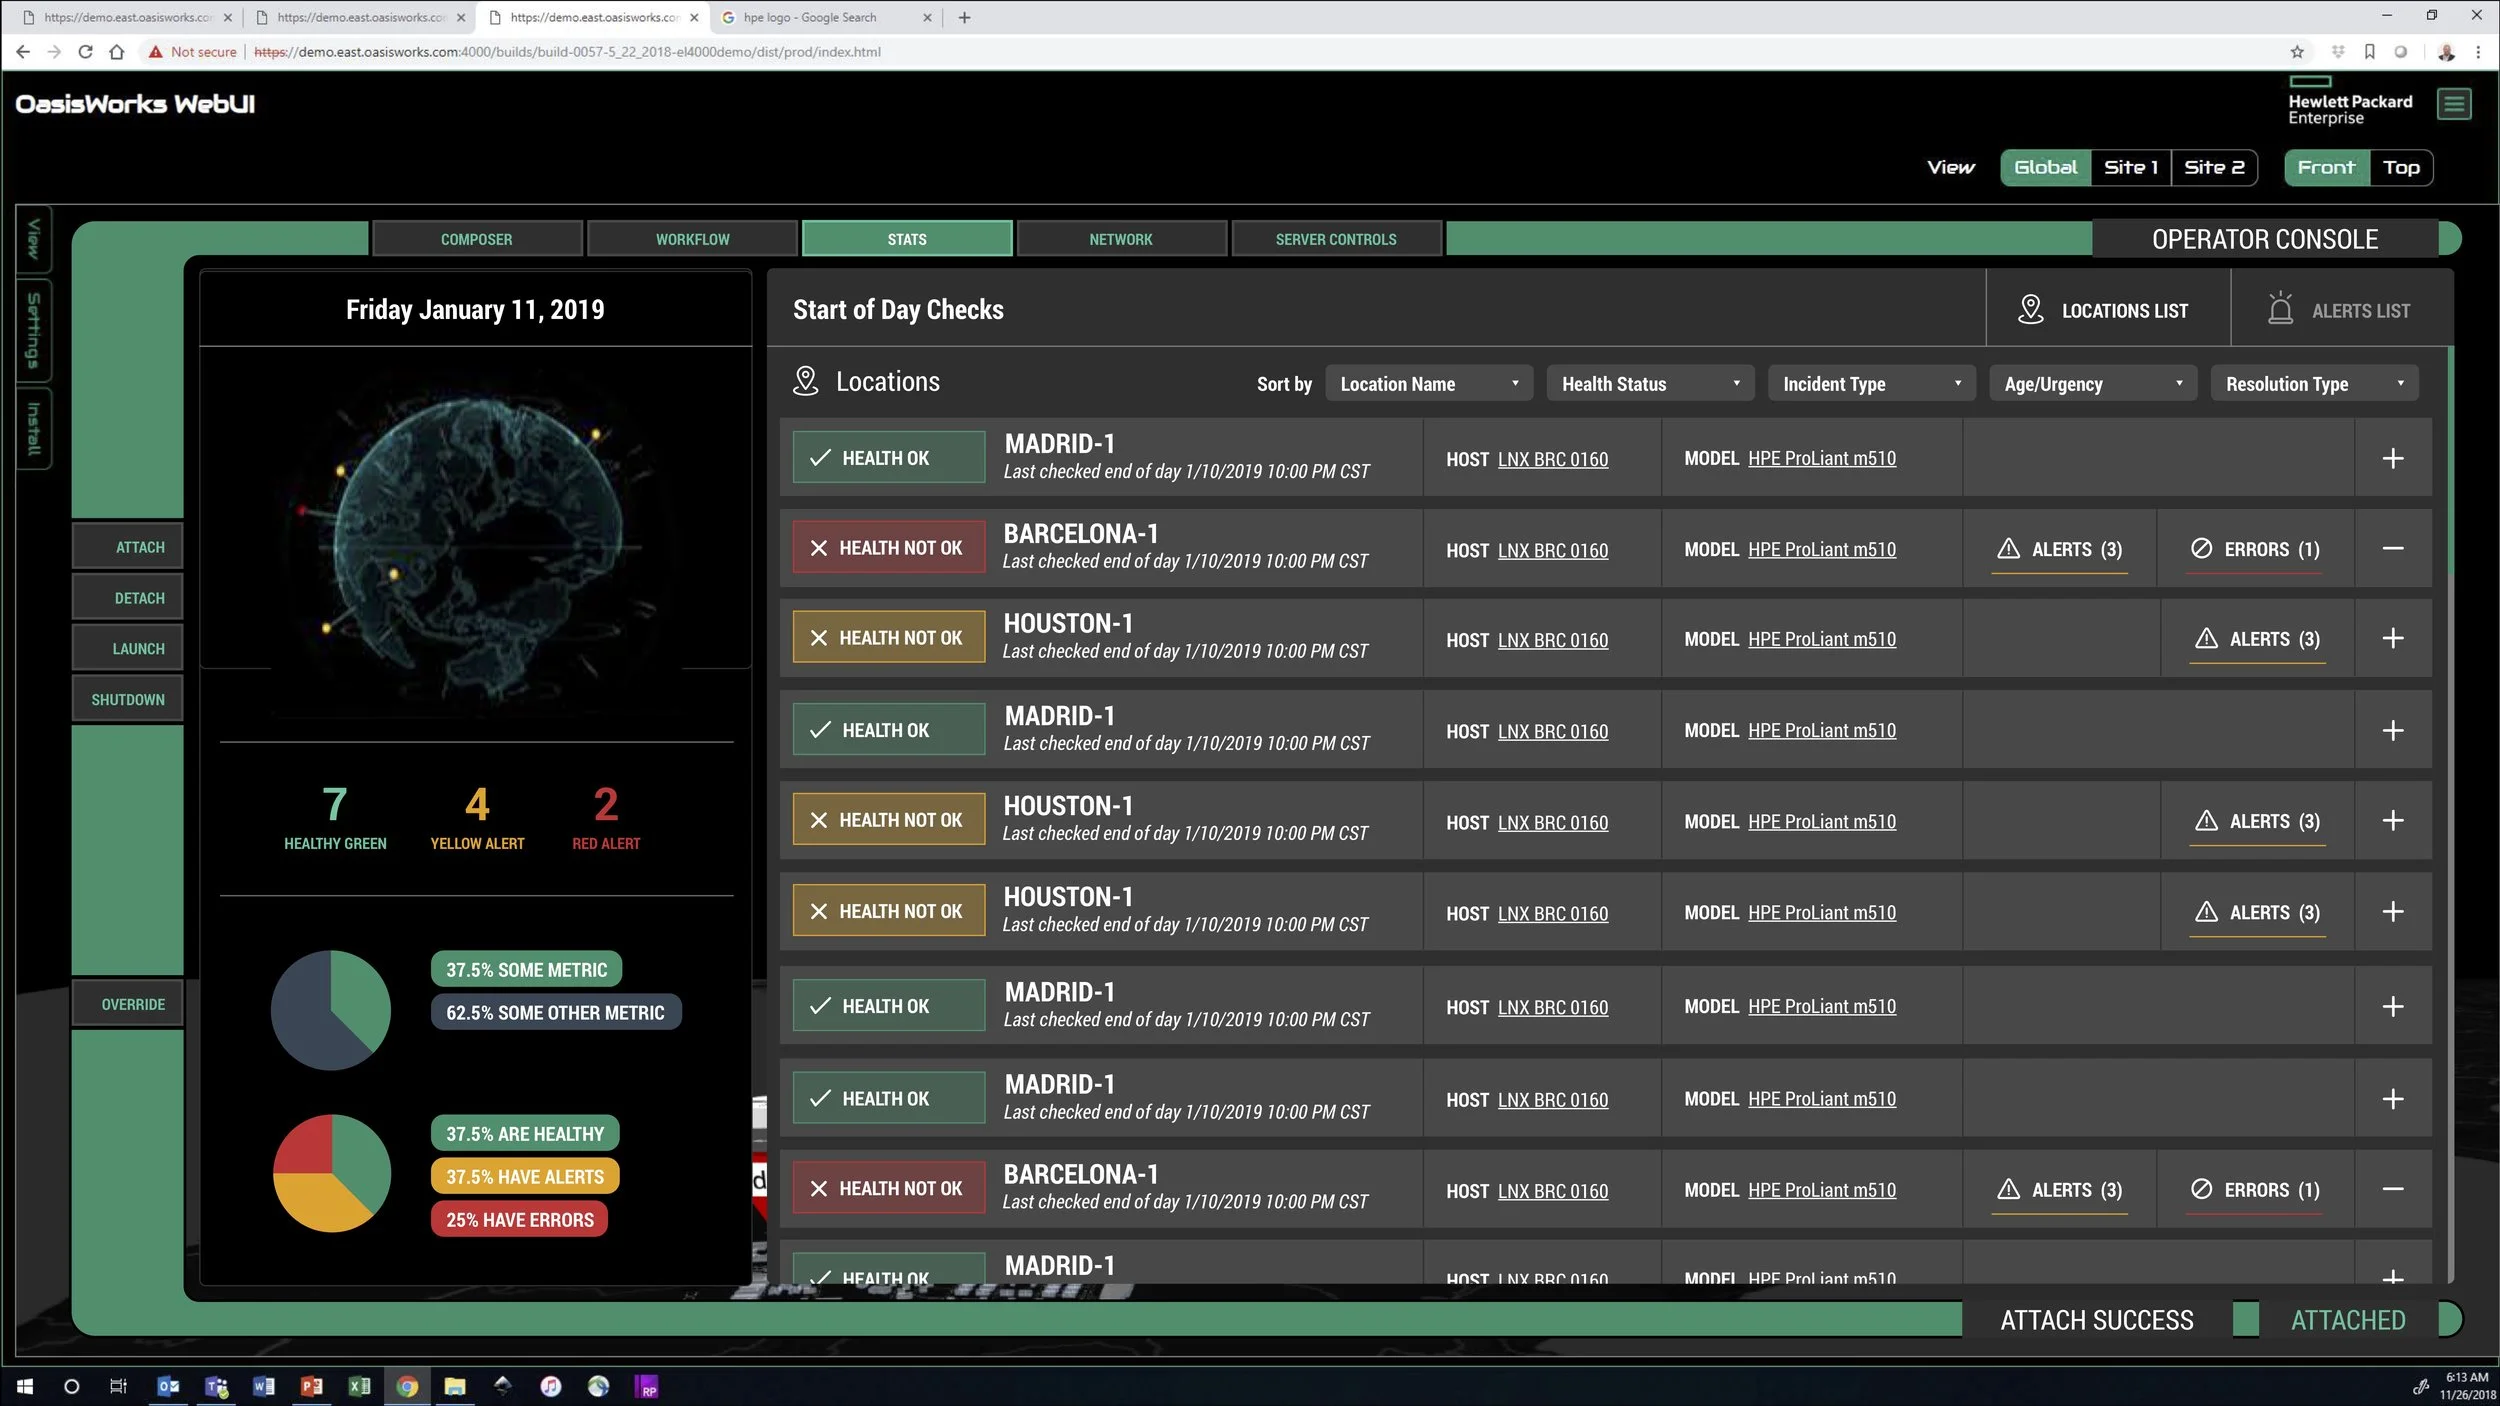
Task: Open the Composer tab
Action: [x=476, y=239]
